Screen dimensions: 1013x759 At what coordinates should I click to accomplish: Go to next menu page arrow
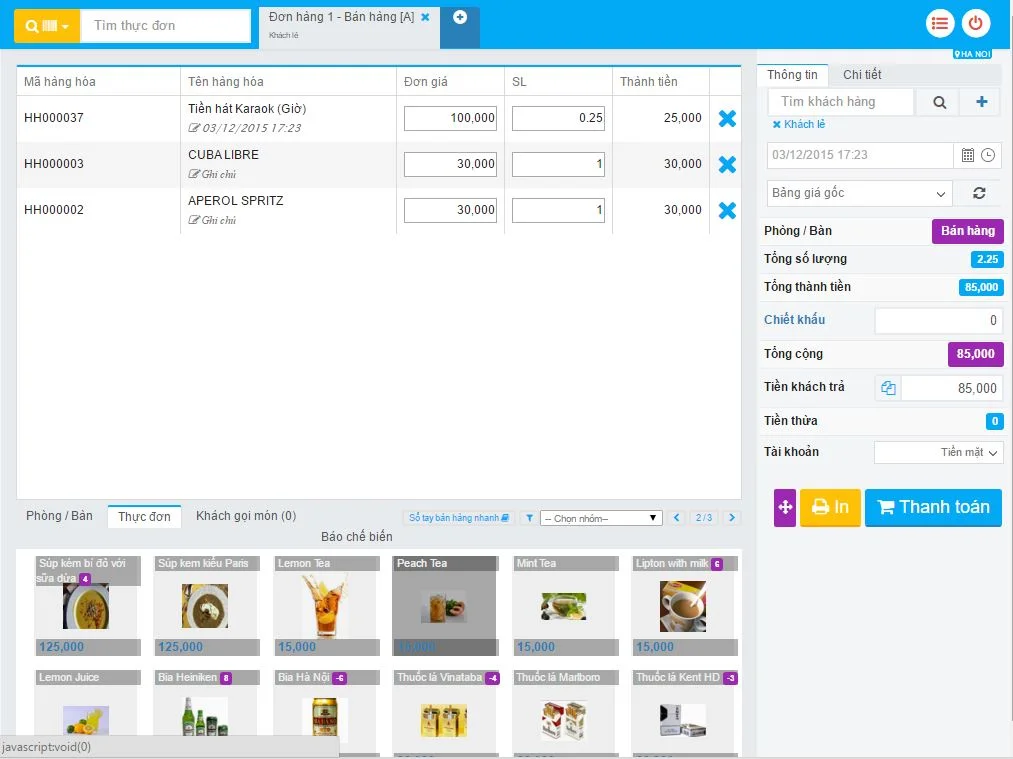732,518
